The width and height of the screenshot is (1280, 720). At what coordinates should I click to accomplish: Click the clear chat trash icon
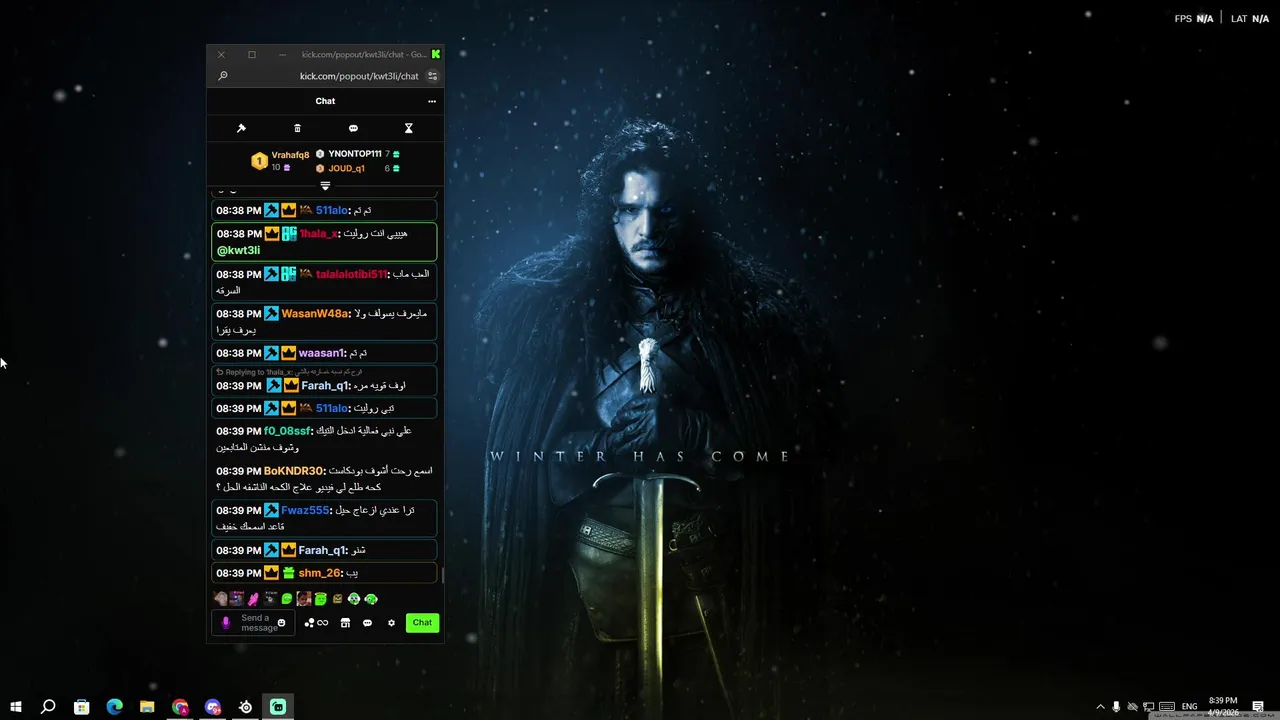tap(297, 128)
